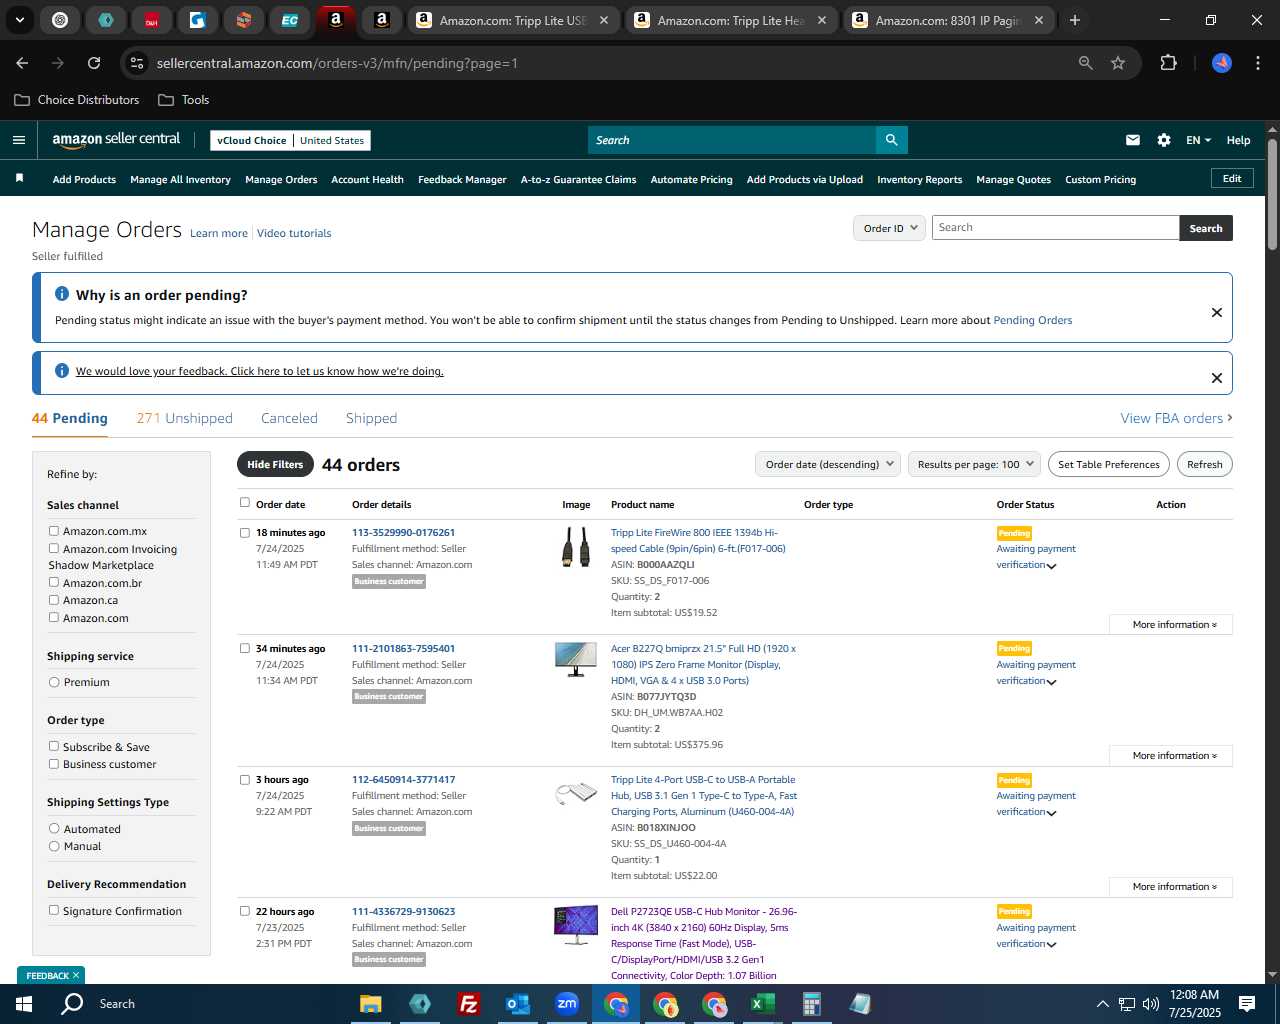Click the Hide Filters button
Screen dimensions: 1280x1024
coord(275,464)
